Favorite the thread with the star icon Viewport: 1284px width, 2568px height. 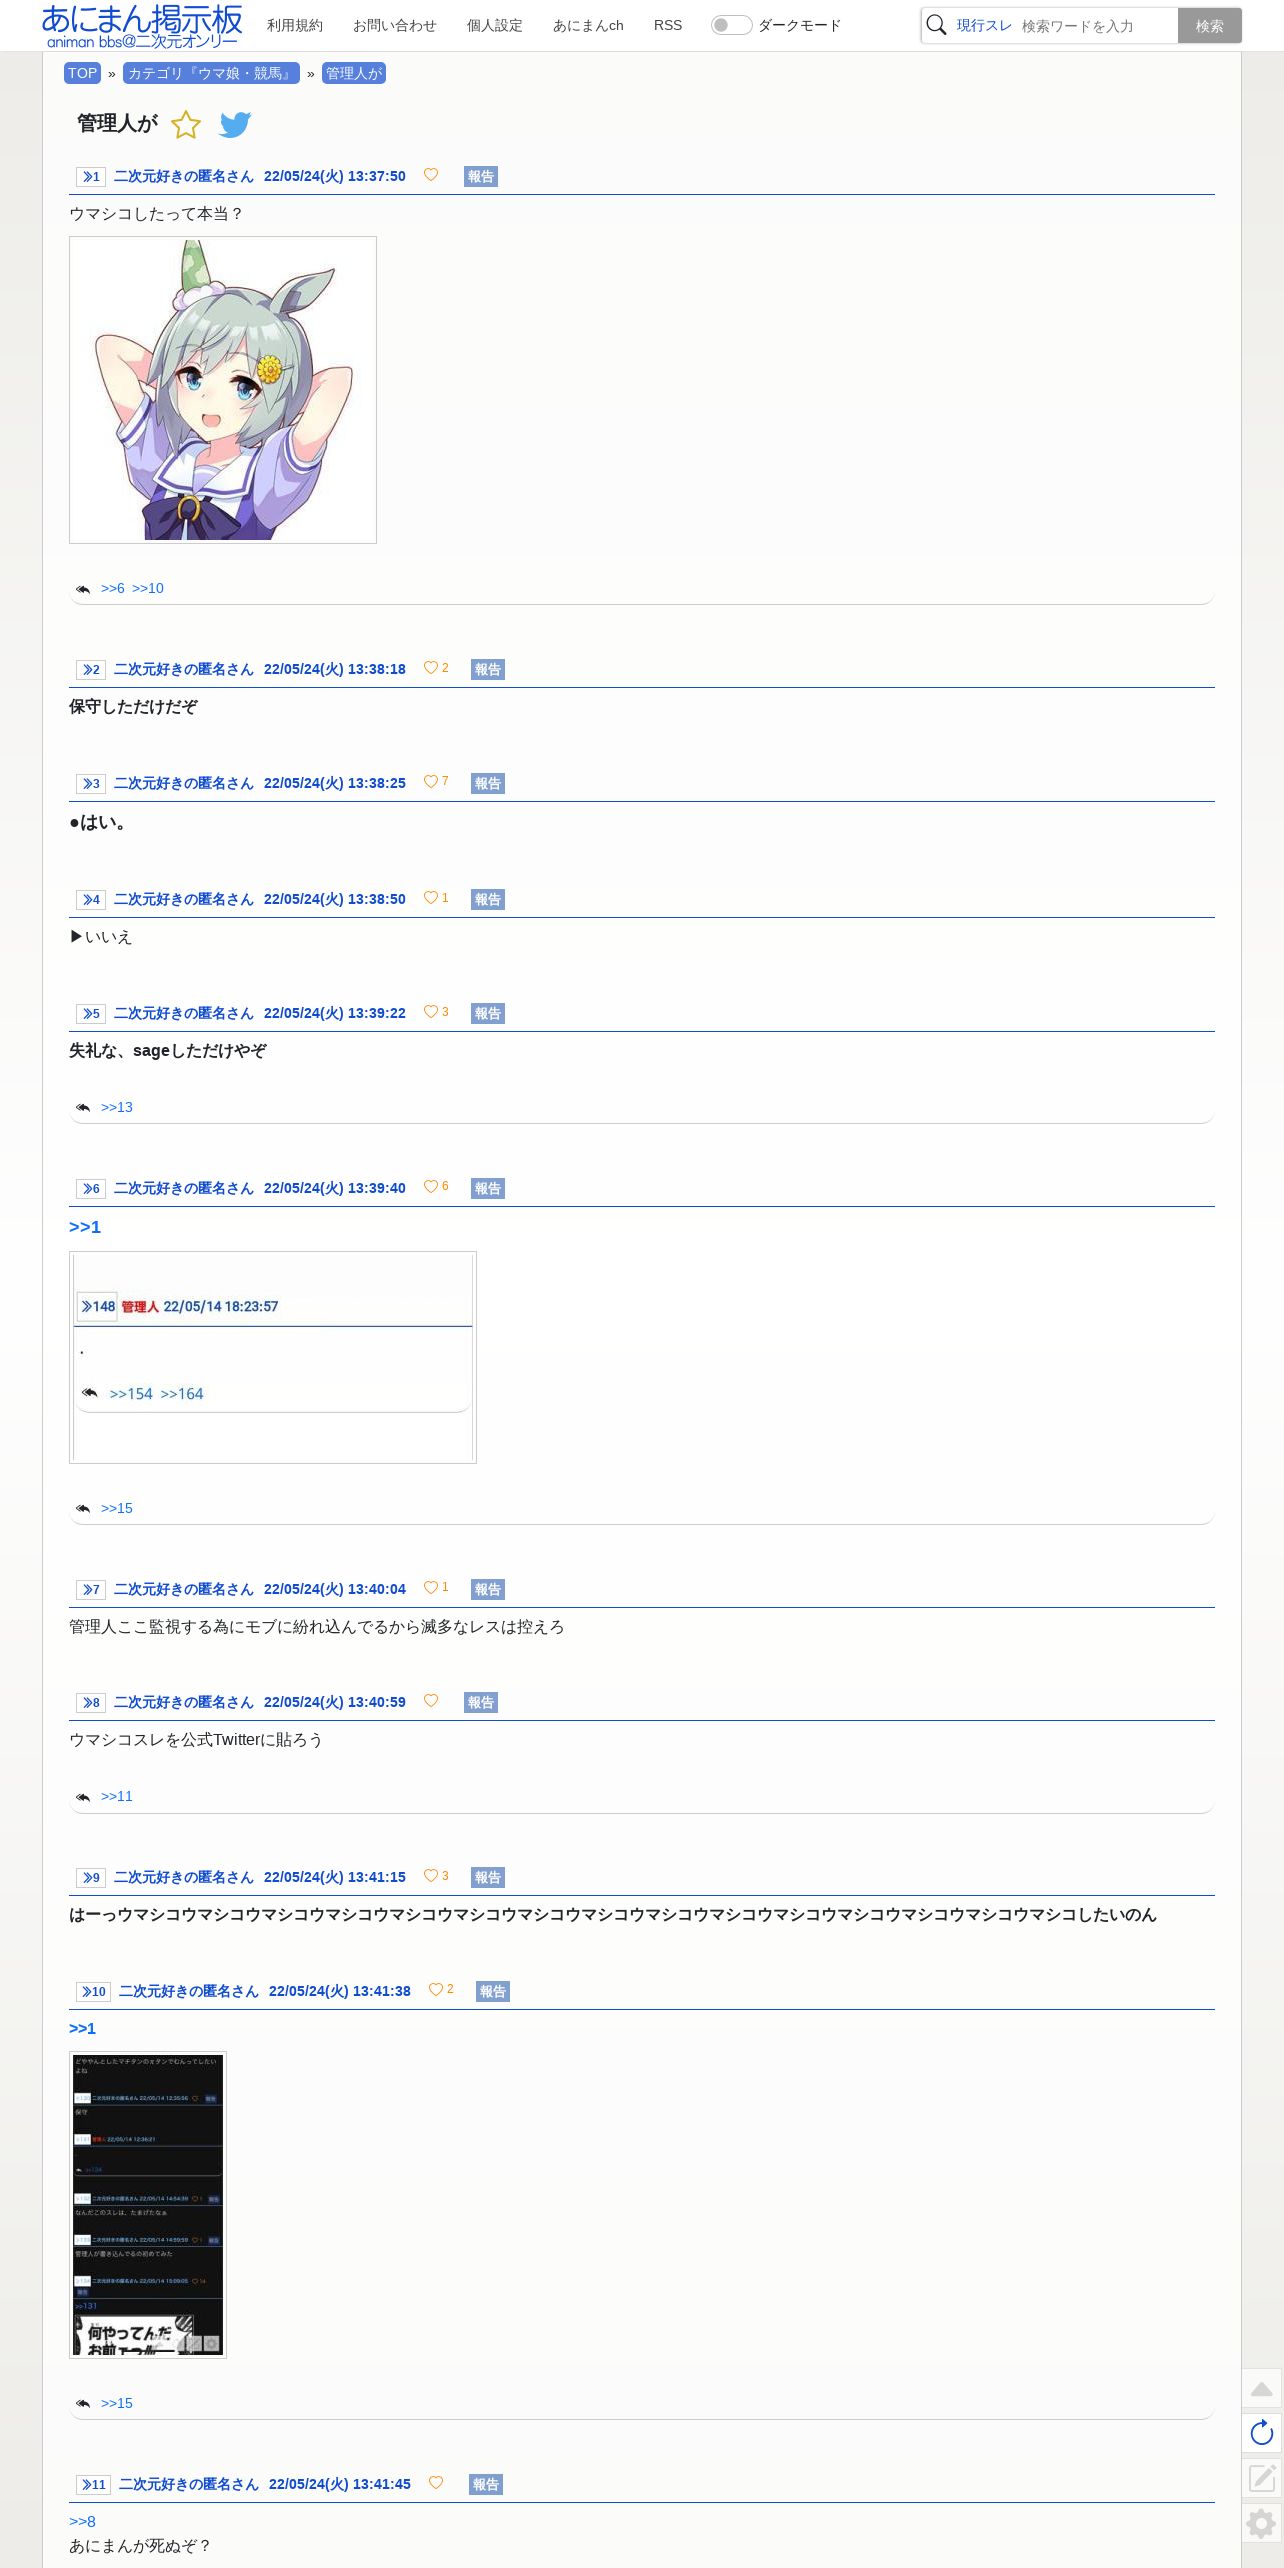click(186, 125)
